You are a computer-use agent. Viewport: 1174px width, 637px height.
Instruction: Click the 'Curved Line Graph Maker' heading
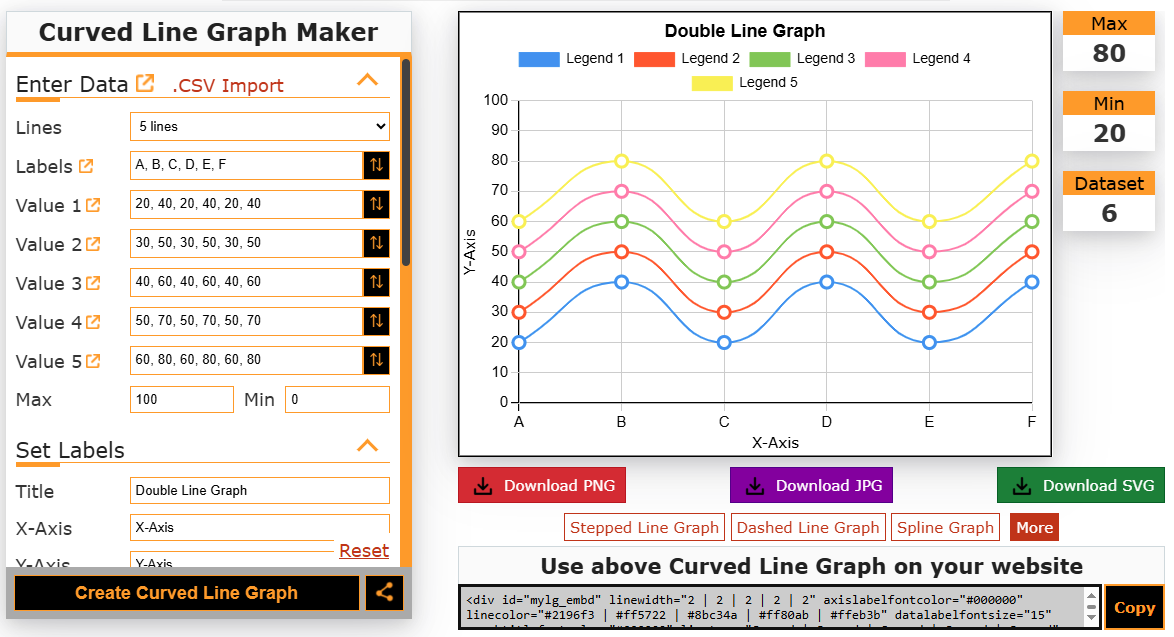pos(208,32)
